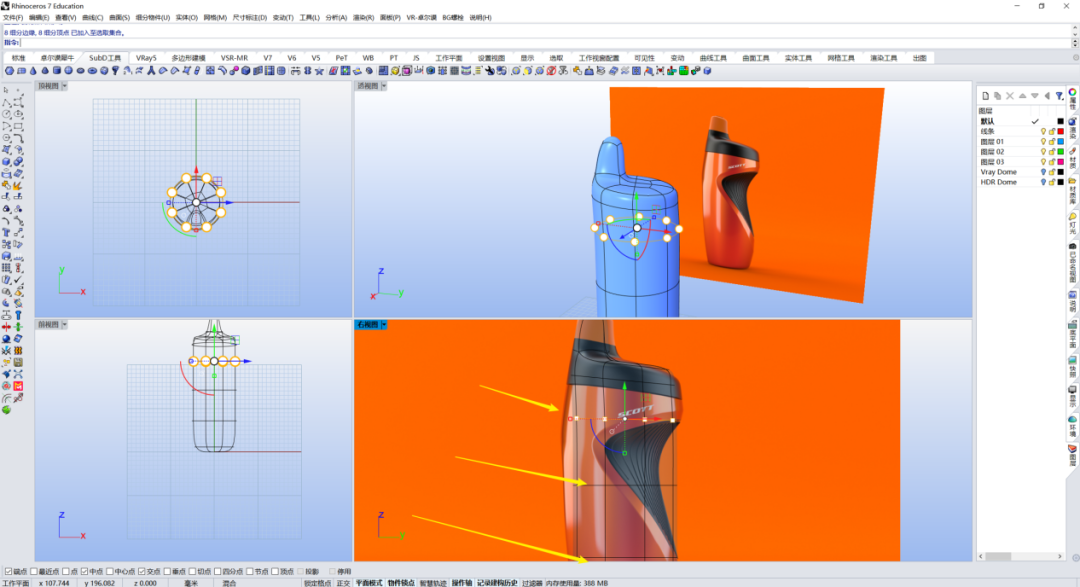Open the 前视图 viewport dropdown arrow

(65, 325)
